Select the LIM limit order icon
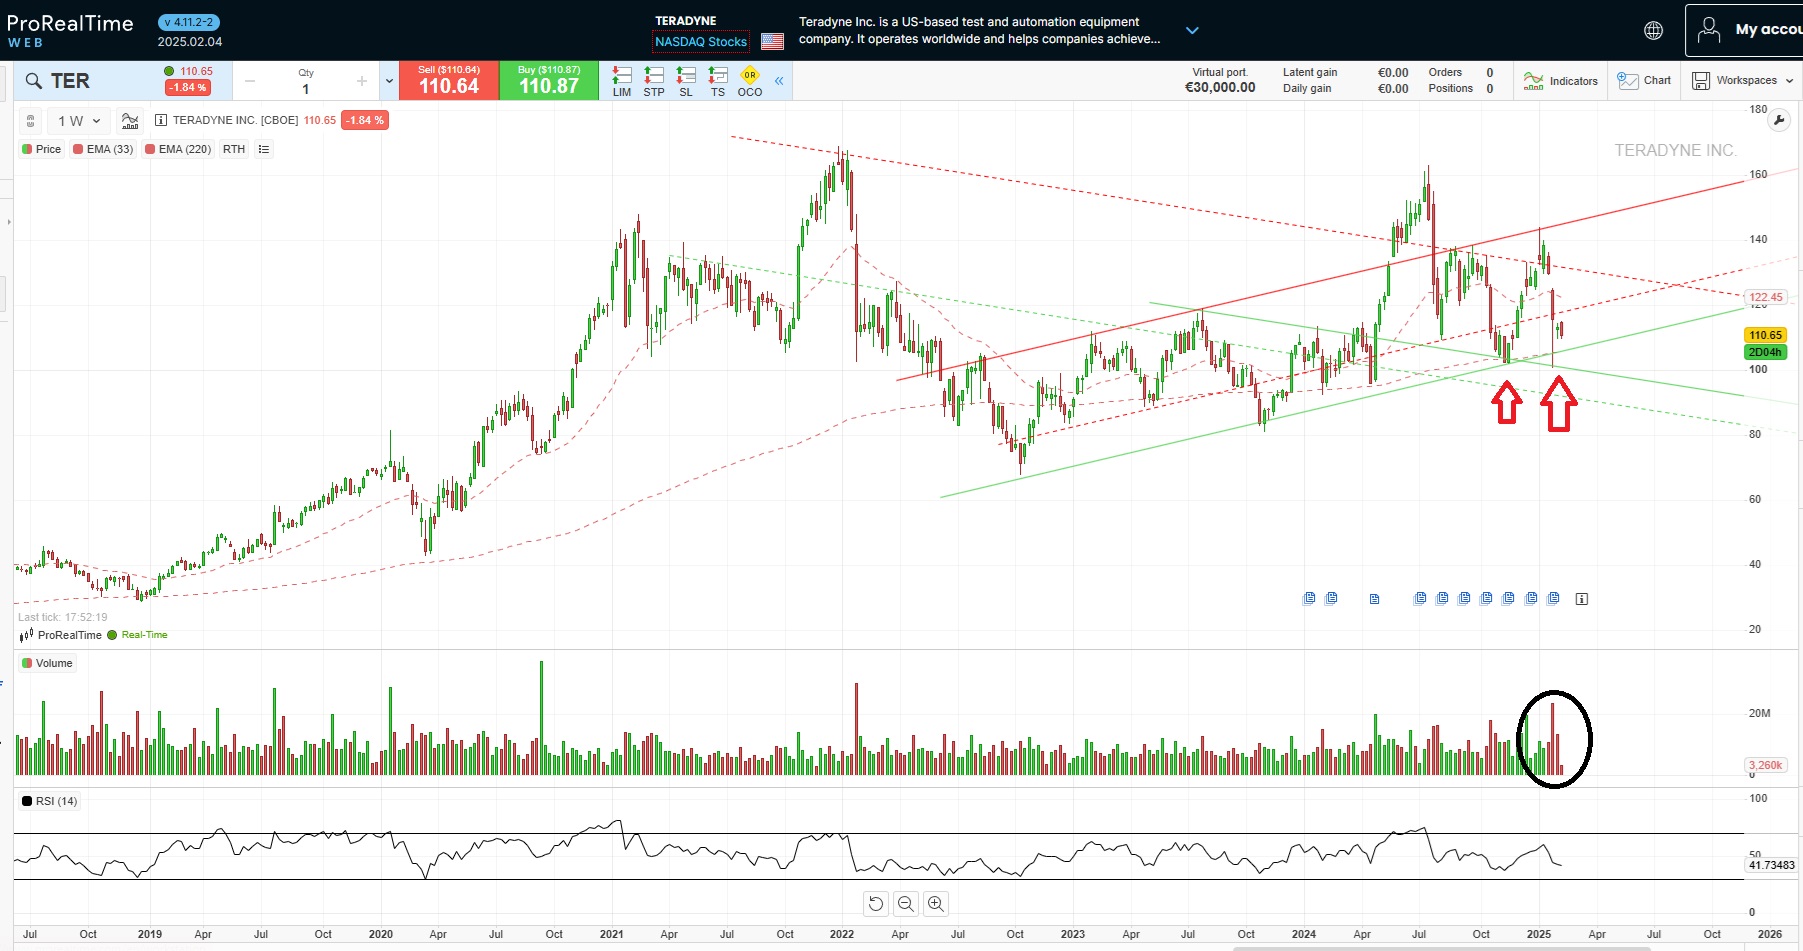Image resolution: width=1803 pixels, height=951 pixels. [622, 81]
